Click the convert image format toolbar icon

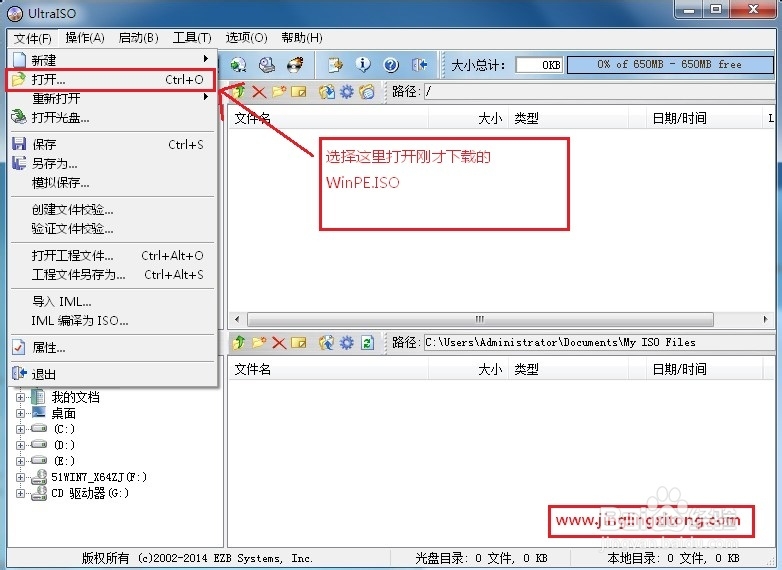coord(238,65)
